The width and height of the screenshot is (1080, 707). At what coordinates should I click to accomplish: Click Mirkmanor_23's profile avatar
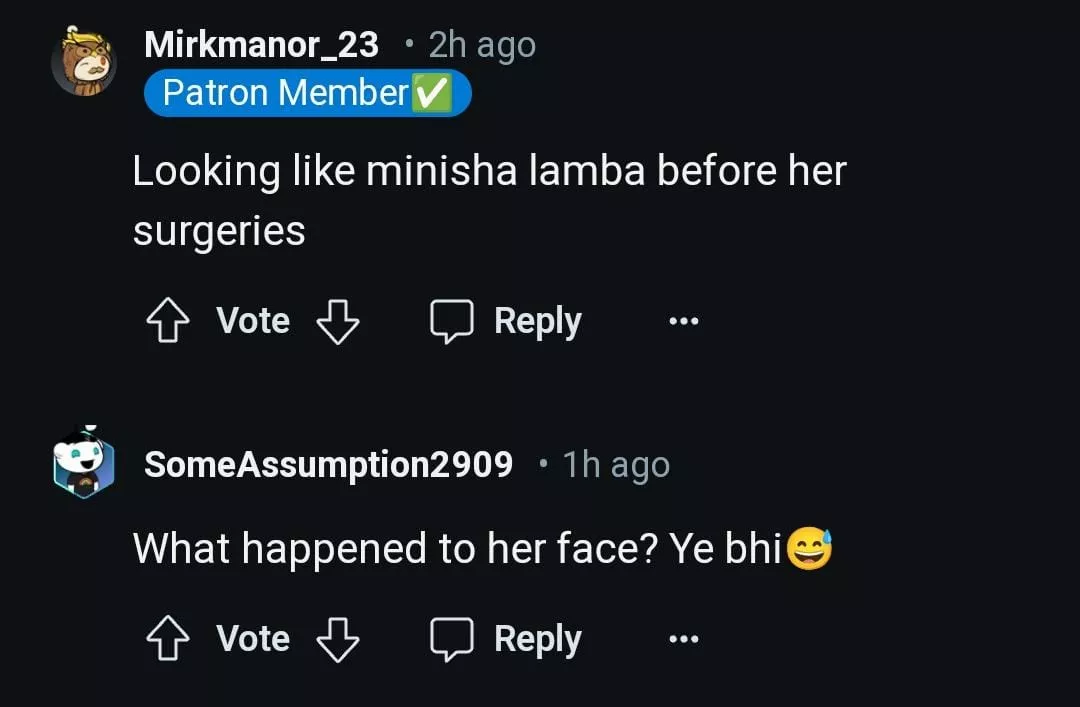tap(83, 62)
